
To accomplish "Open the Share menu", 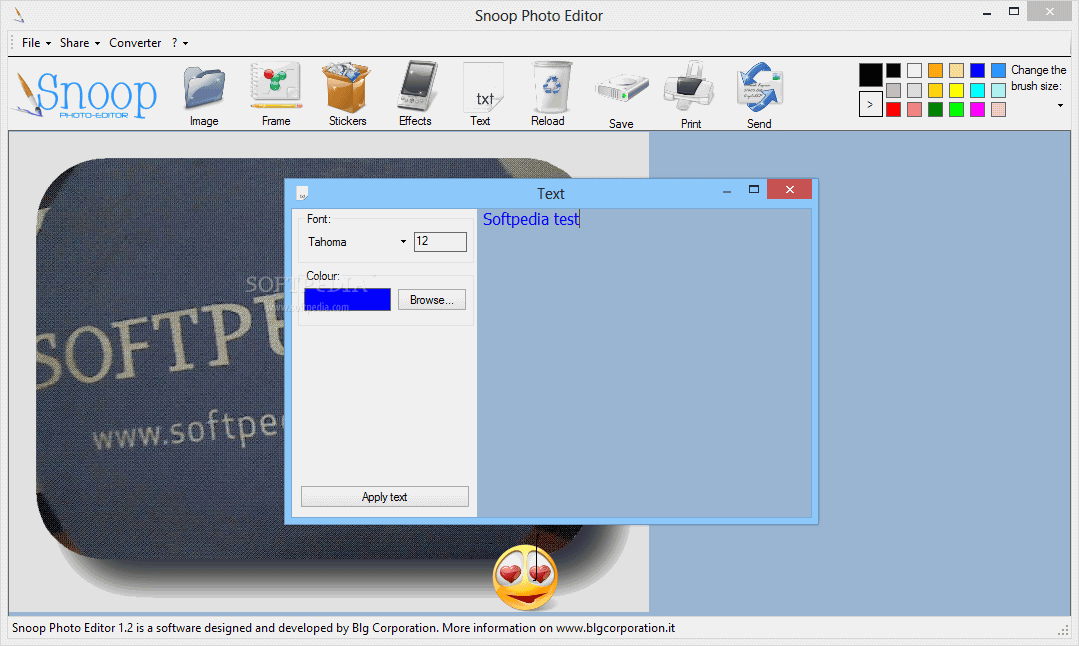I will coord(80,43).
